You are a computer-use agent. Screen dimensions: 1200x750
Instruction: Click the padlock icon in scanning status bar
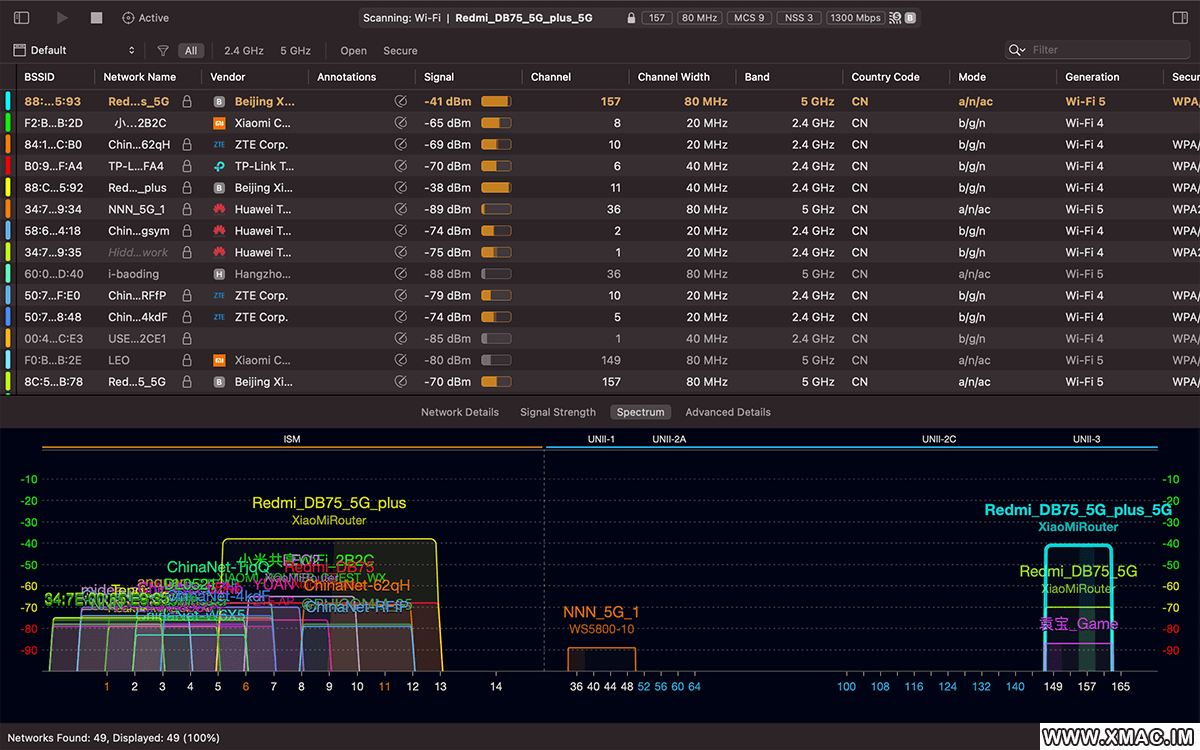pyautogui.click(x=630, y=18)
